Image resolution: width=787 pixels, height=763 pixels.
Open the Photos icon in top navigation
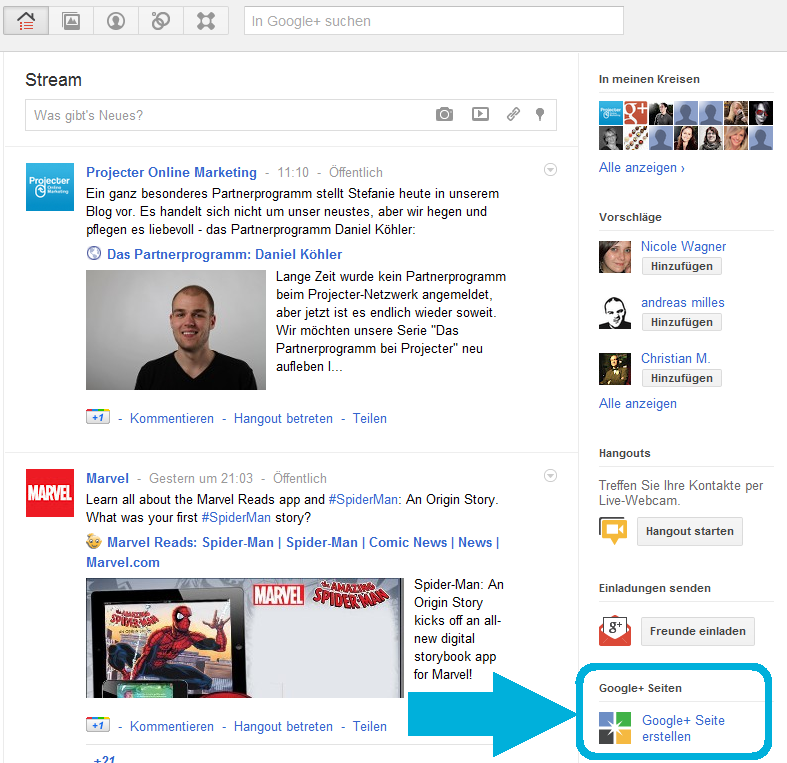(71, 21)
